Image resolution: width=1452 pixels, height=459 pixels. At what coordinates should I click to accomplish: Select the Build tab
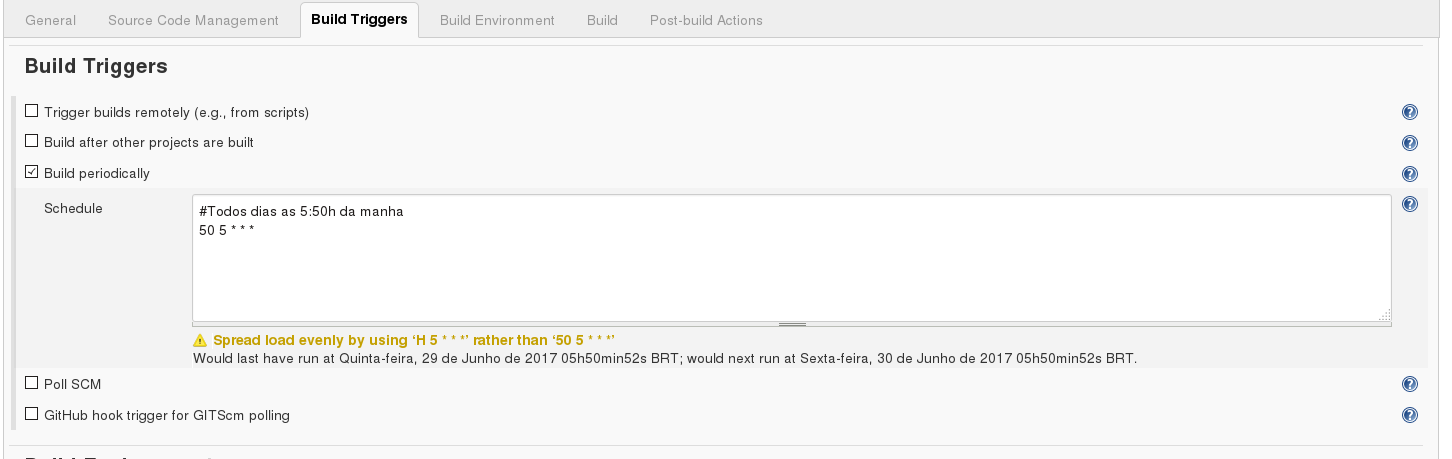[x=602, y=20]
